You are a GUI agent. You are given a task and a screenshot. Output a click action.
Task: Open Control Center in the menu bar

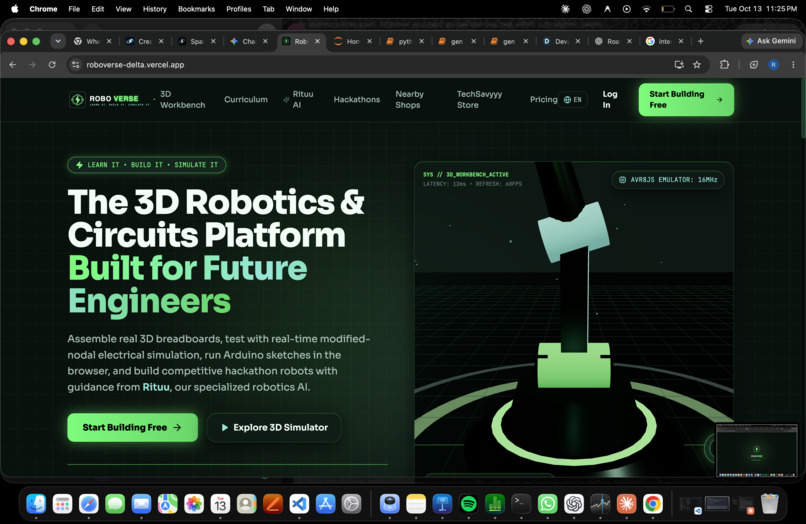click(708, 9)
